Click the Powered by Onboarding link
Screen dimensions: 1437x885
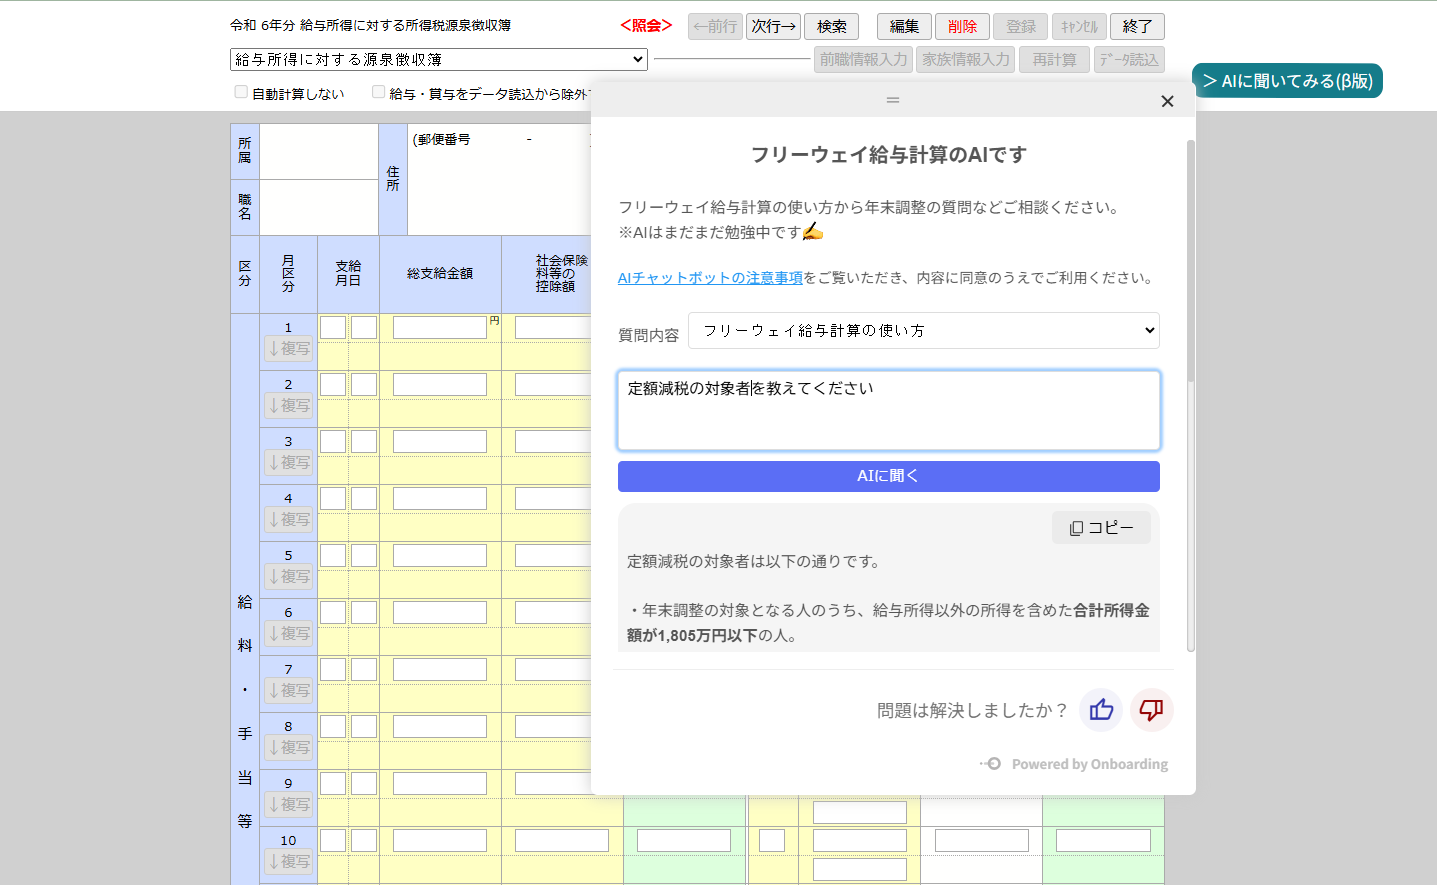(x=1074, y=764)
